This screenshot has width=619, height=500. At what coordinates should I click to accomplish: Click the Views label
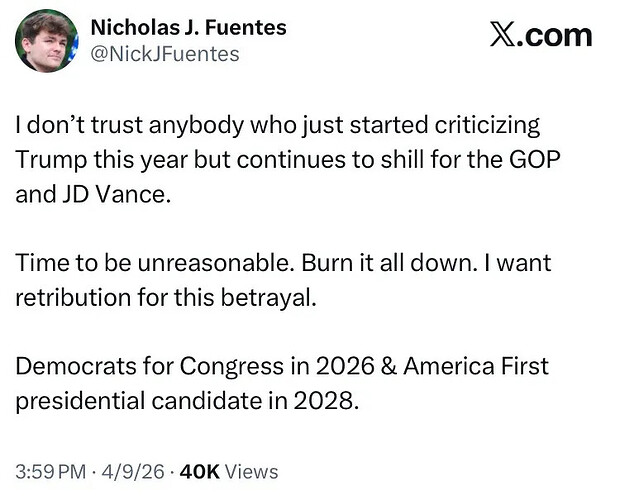coord(253,472)
